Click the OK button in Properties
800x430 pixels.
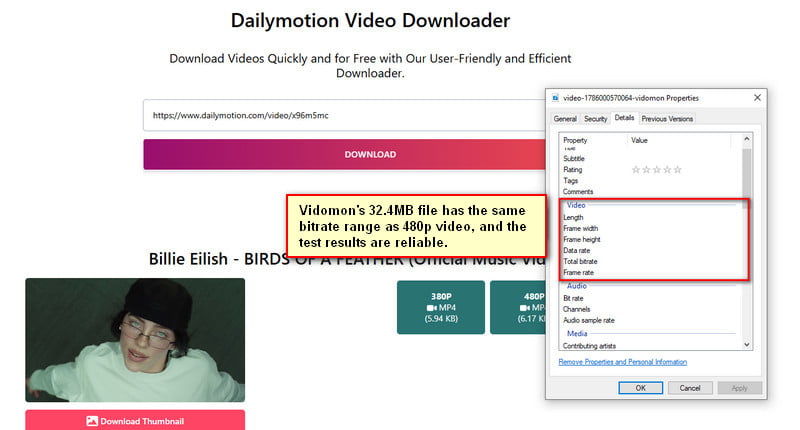[641, 388]
